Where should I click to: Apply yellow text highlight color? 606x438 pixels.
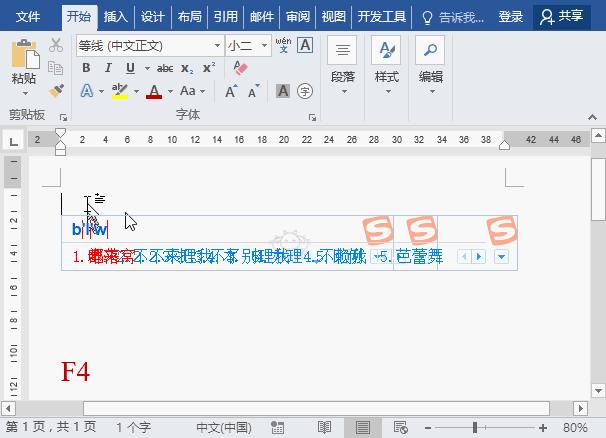coord(119,91)
